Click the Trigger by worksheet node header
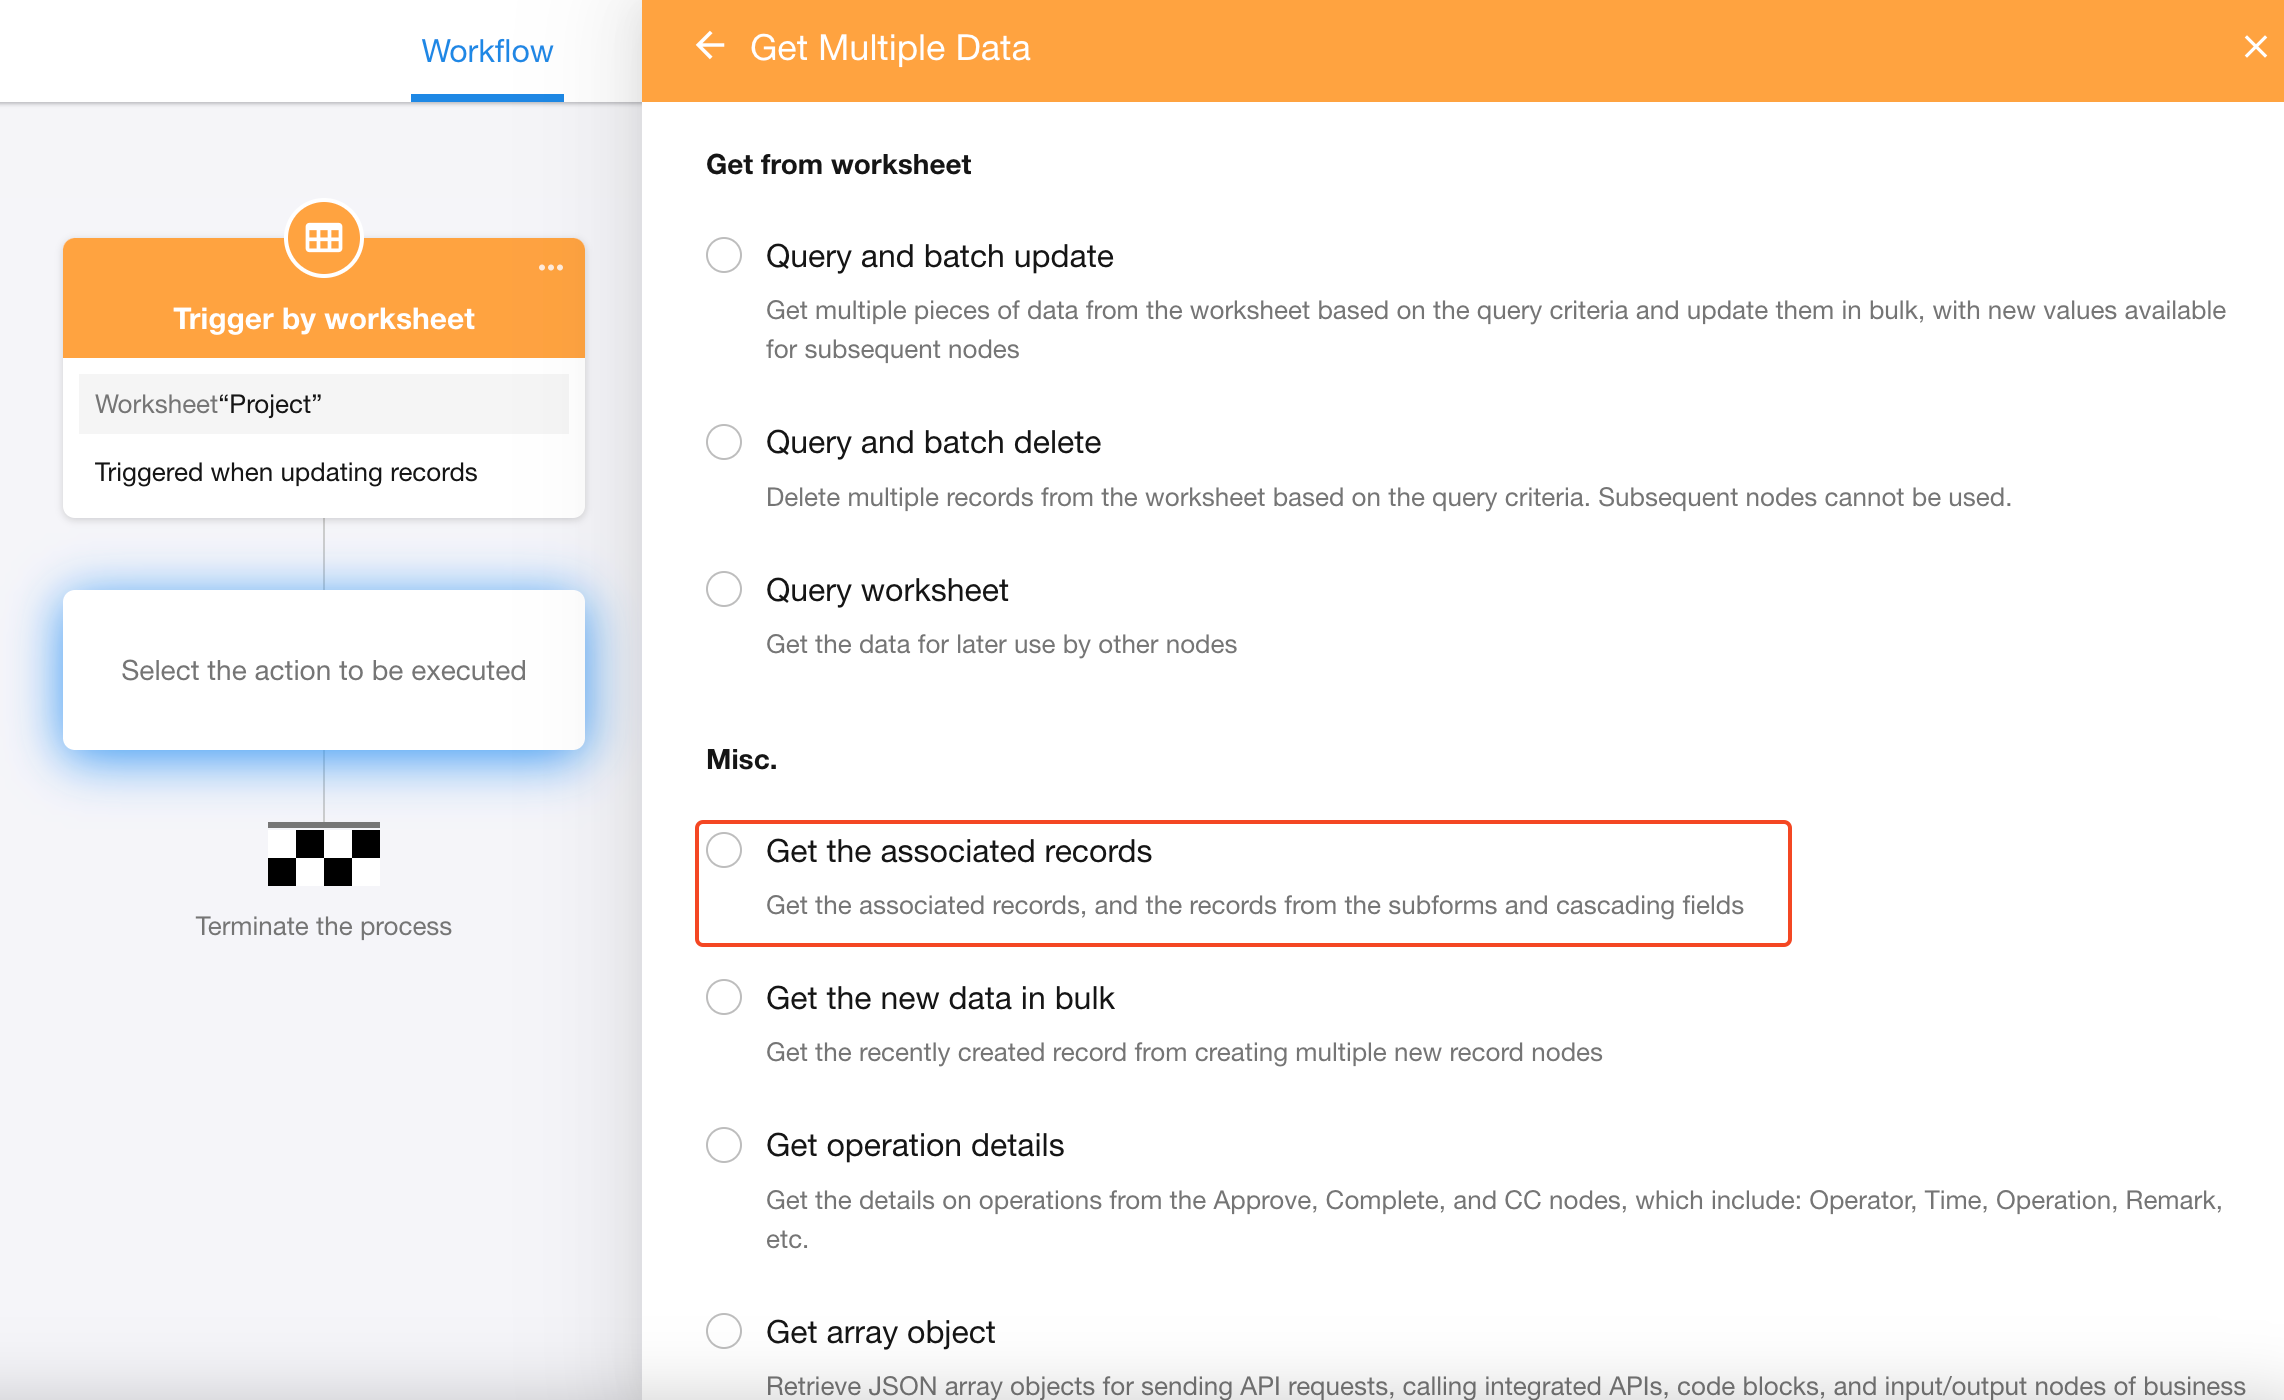The width and height of the screenshot is (2284, 1400). pos(323,318)
